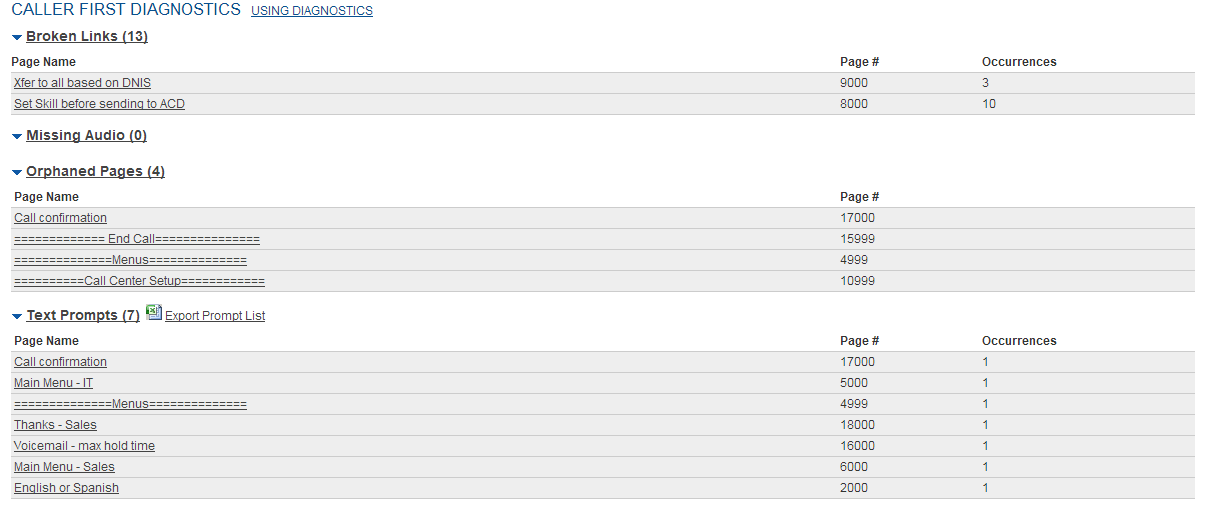Image resolution: width=1205 pixels, height=517 pixels.
Task: Collapse the Missing Audio section arrow
Action: 17,137
